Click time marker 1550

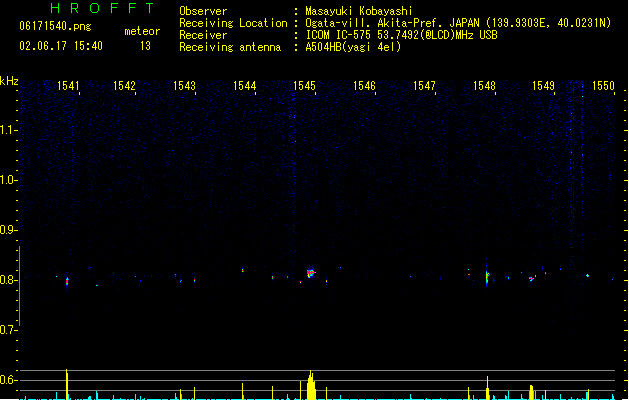coord(603,86)
